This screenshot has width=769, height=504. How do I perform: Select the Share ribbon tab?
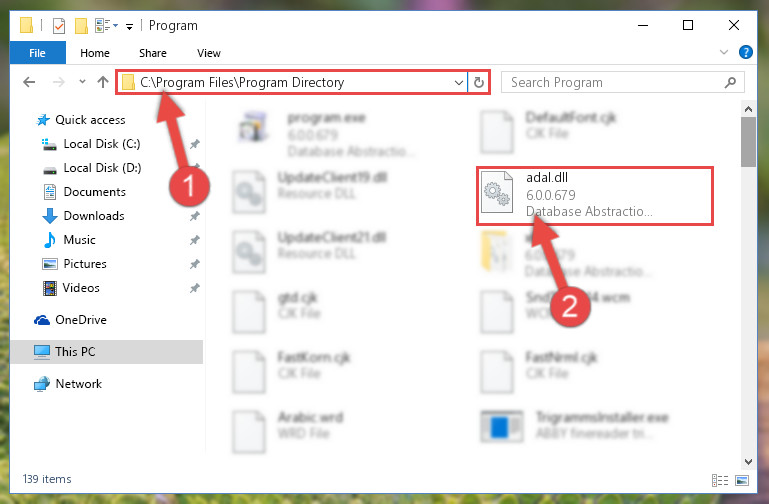[x=153, y=53]
